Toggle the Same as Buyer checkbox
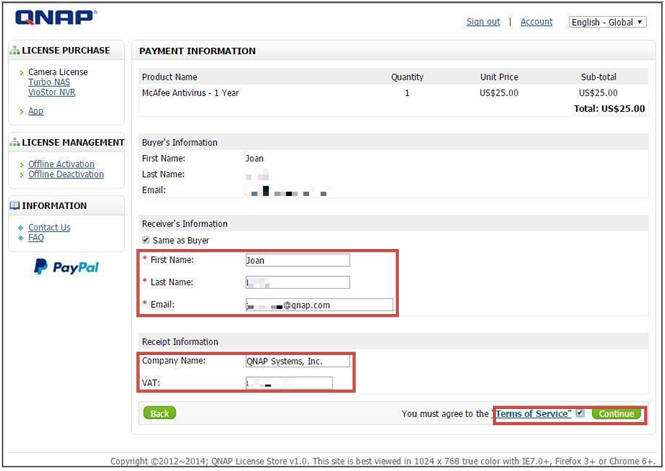Viewport: 665px width, 471px height. pos(146,240)
